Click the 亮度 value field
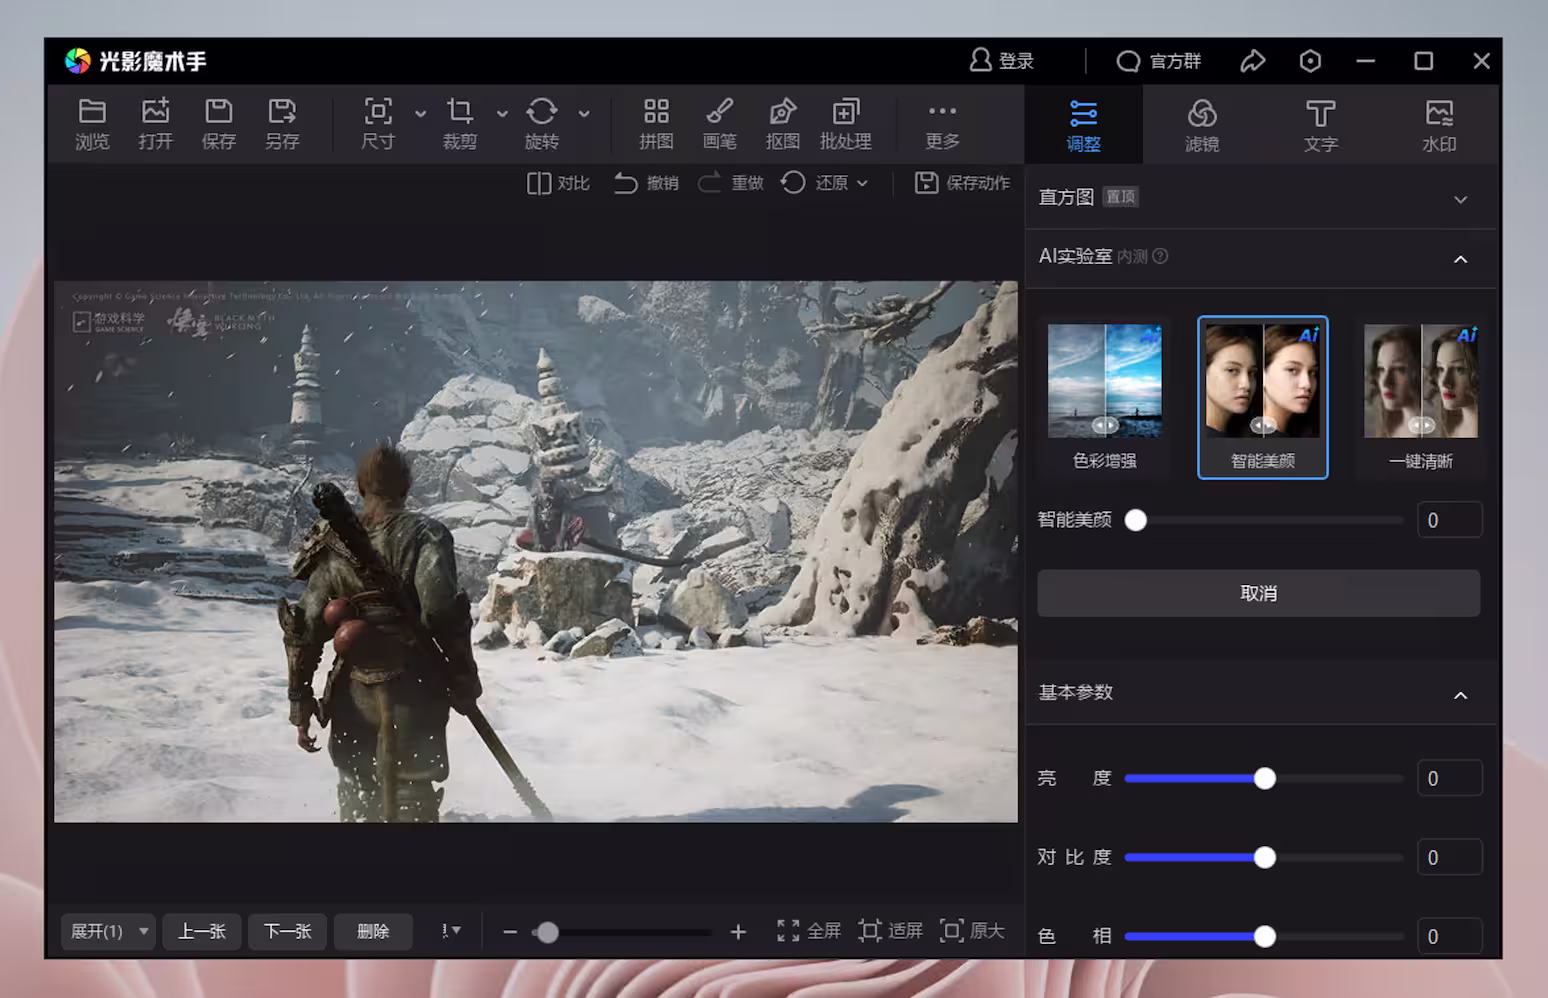The image size is (1548, 998). coord(1449,778)
